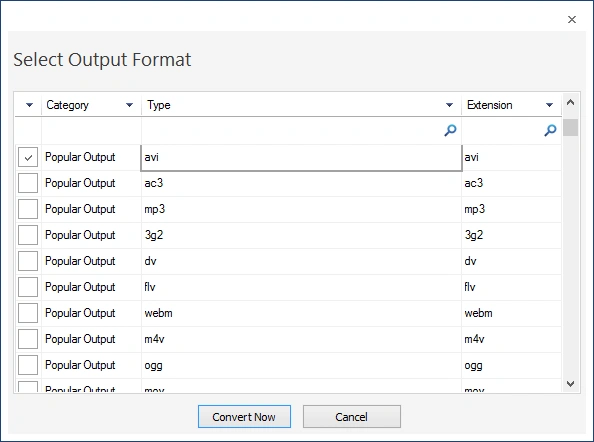Click the dv Extension cell
This screenshot has width=594, height=442.
pyautogui.click(x=511, y=261)
